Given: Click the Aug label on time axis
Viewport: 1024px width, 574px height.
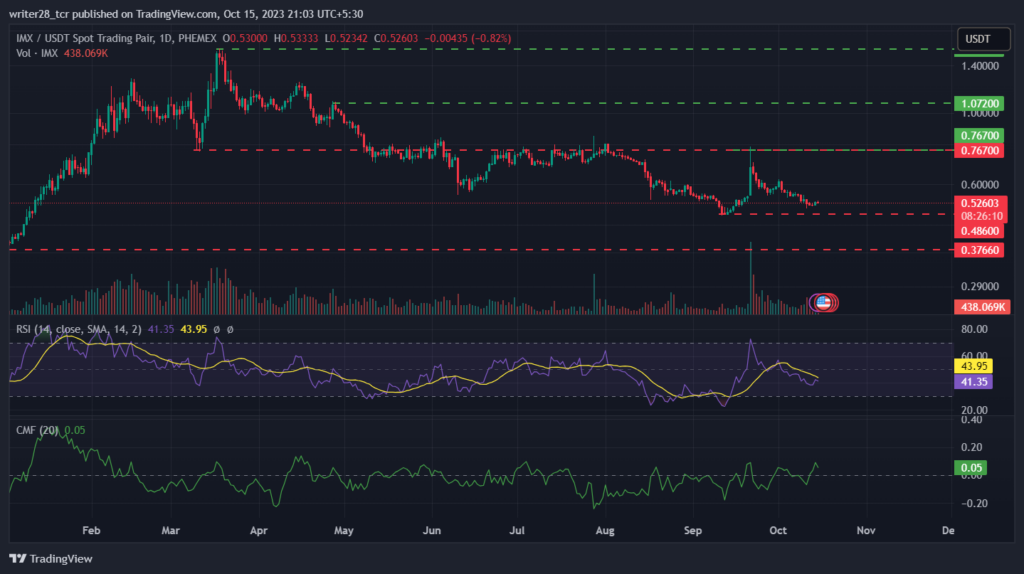Looking at the screenshot, I should [605, 530].
